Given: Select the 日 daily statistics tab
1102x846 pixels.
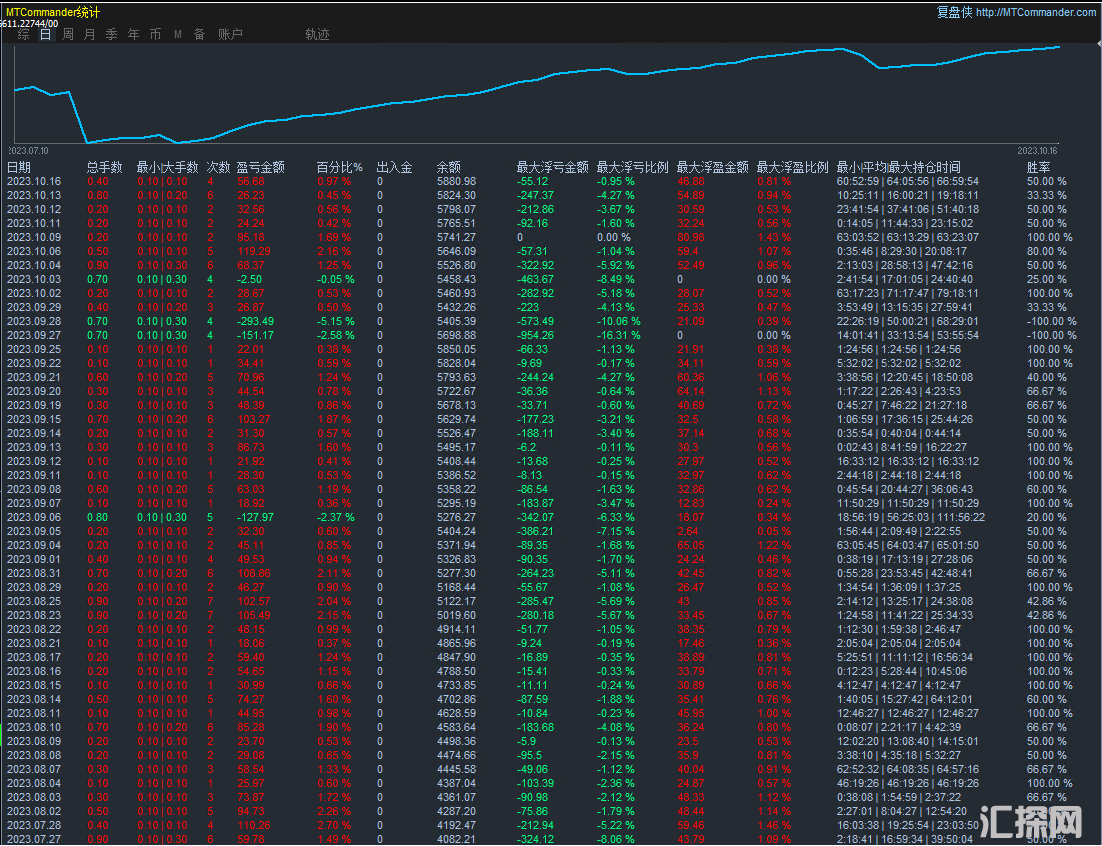Looking at the screenshot, I should tap(46, 34).
